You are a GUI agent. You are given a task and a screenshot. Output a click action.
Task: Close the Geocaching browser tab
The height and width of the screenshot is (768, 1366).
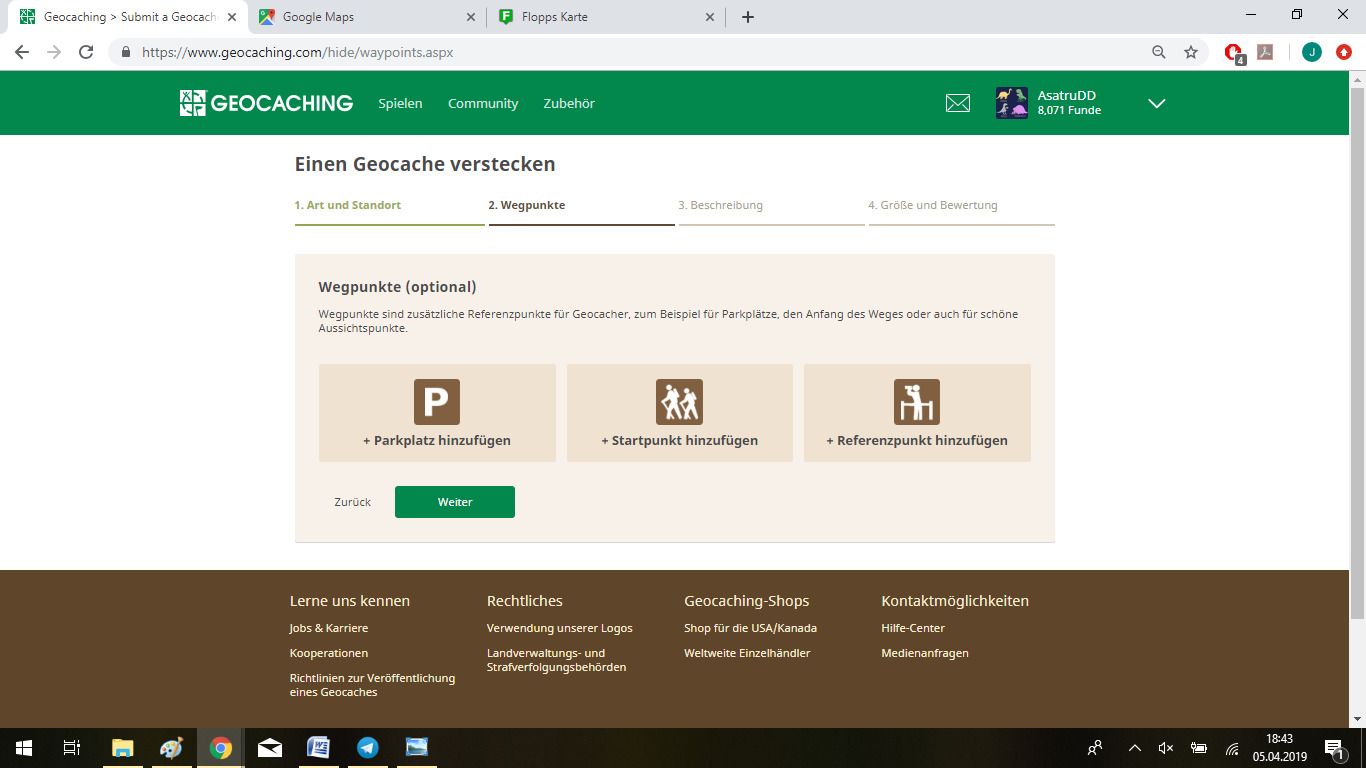pyautogui.click(x=232, y=17)
